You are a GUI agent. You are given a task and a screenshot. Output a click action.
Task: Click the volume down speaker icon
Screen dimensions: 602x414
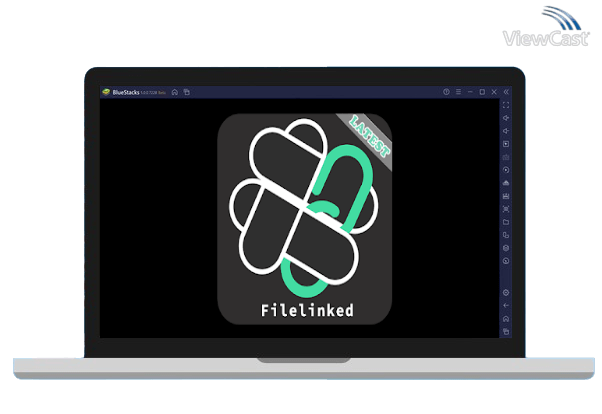[506, 131]
